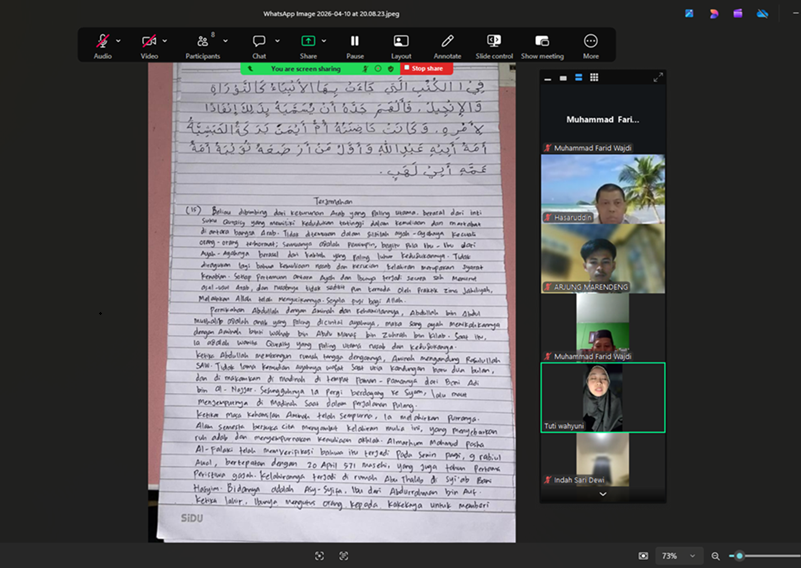Click the red Stop share button
Viewport: 801px width, 568px height.
click(426, 68)
